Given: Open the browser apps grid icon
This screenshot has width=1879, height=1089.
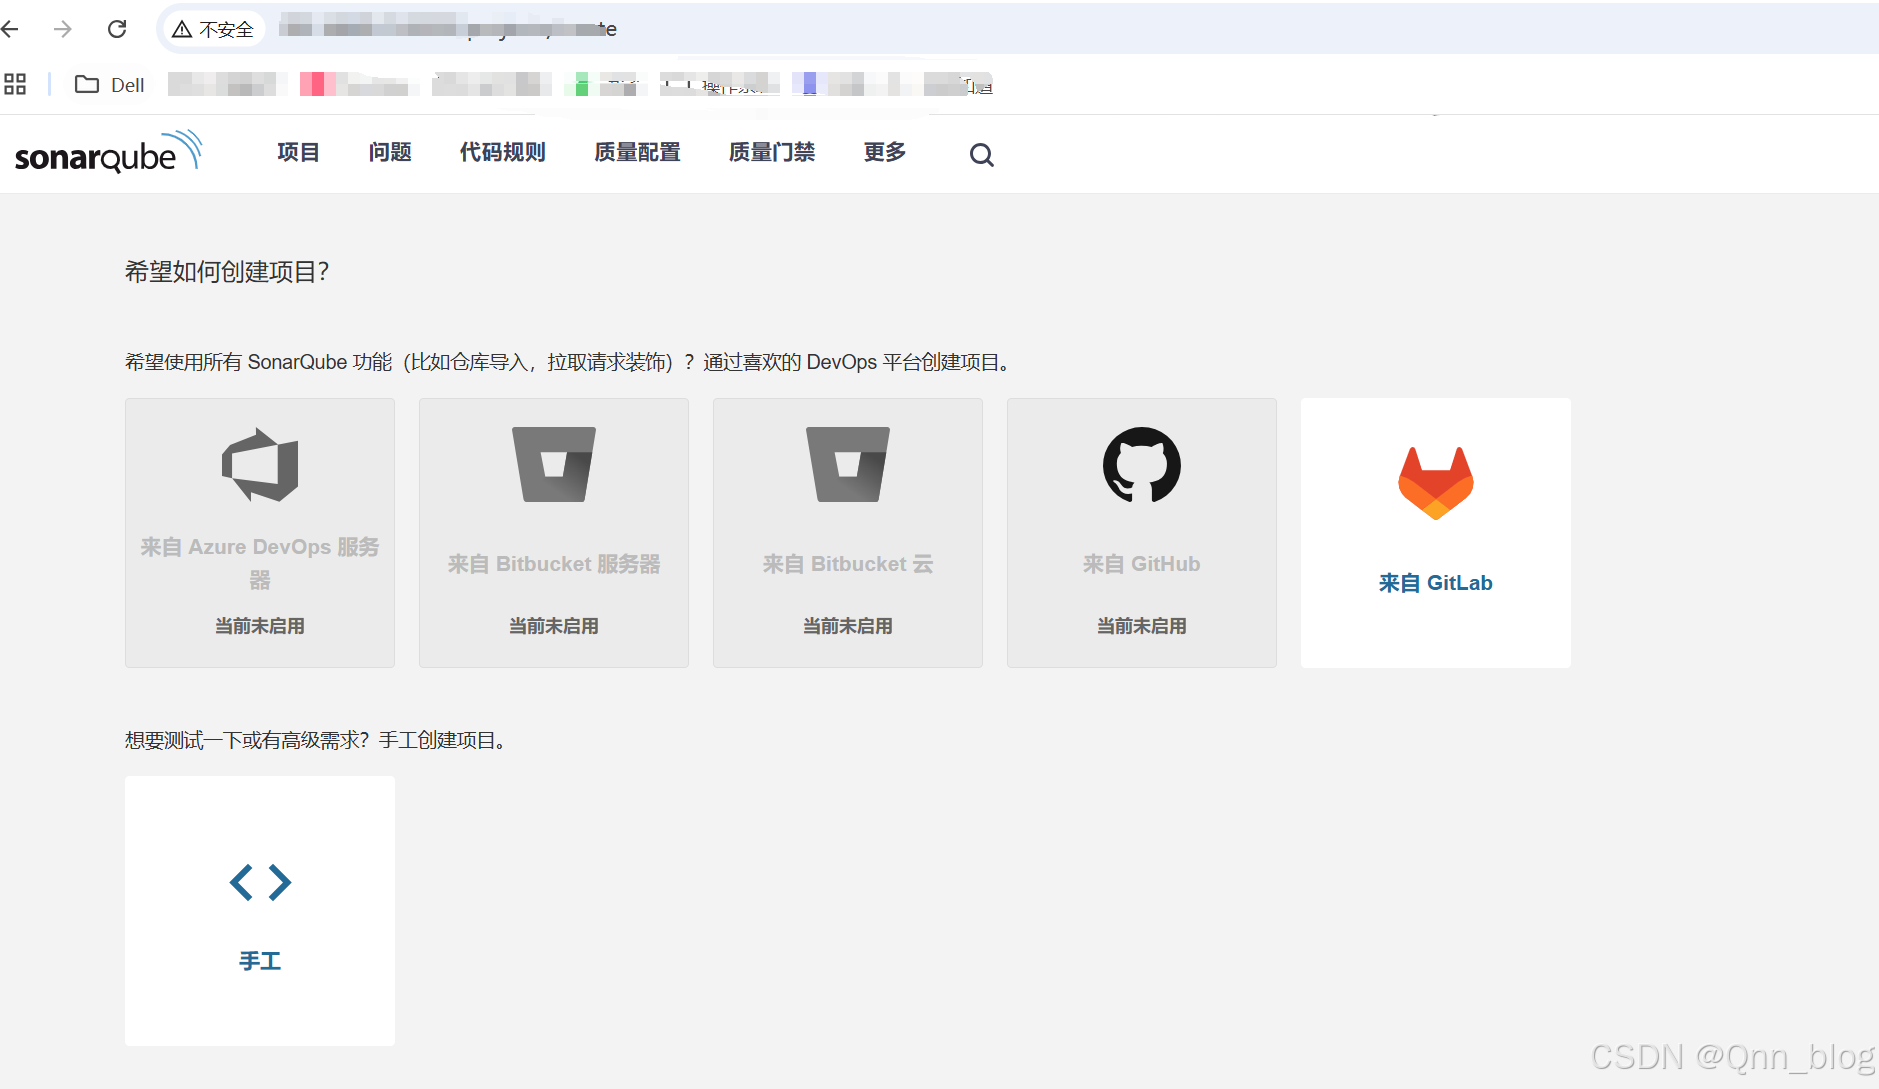Looking at the screenshot, I should coord(15,84).
